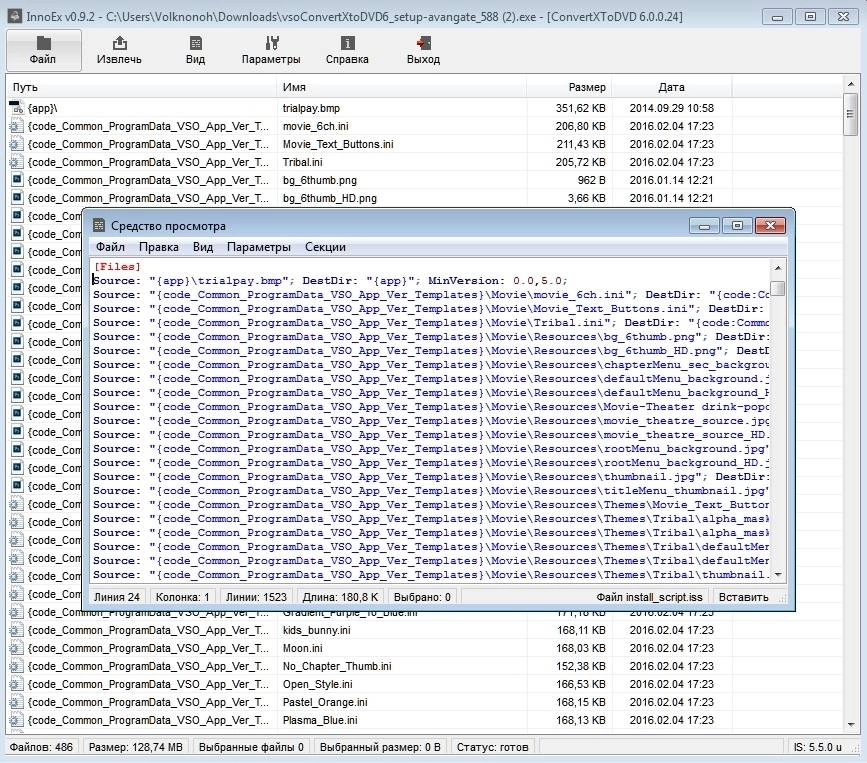The height and width of the screenshot is (763, 867).
Task: Click the '2014.09.29 10:58' date cell
Action: [672, 108]
